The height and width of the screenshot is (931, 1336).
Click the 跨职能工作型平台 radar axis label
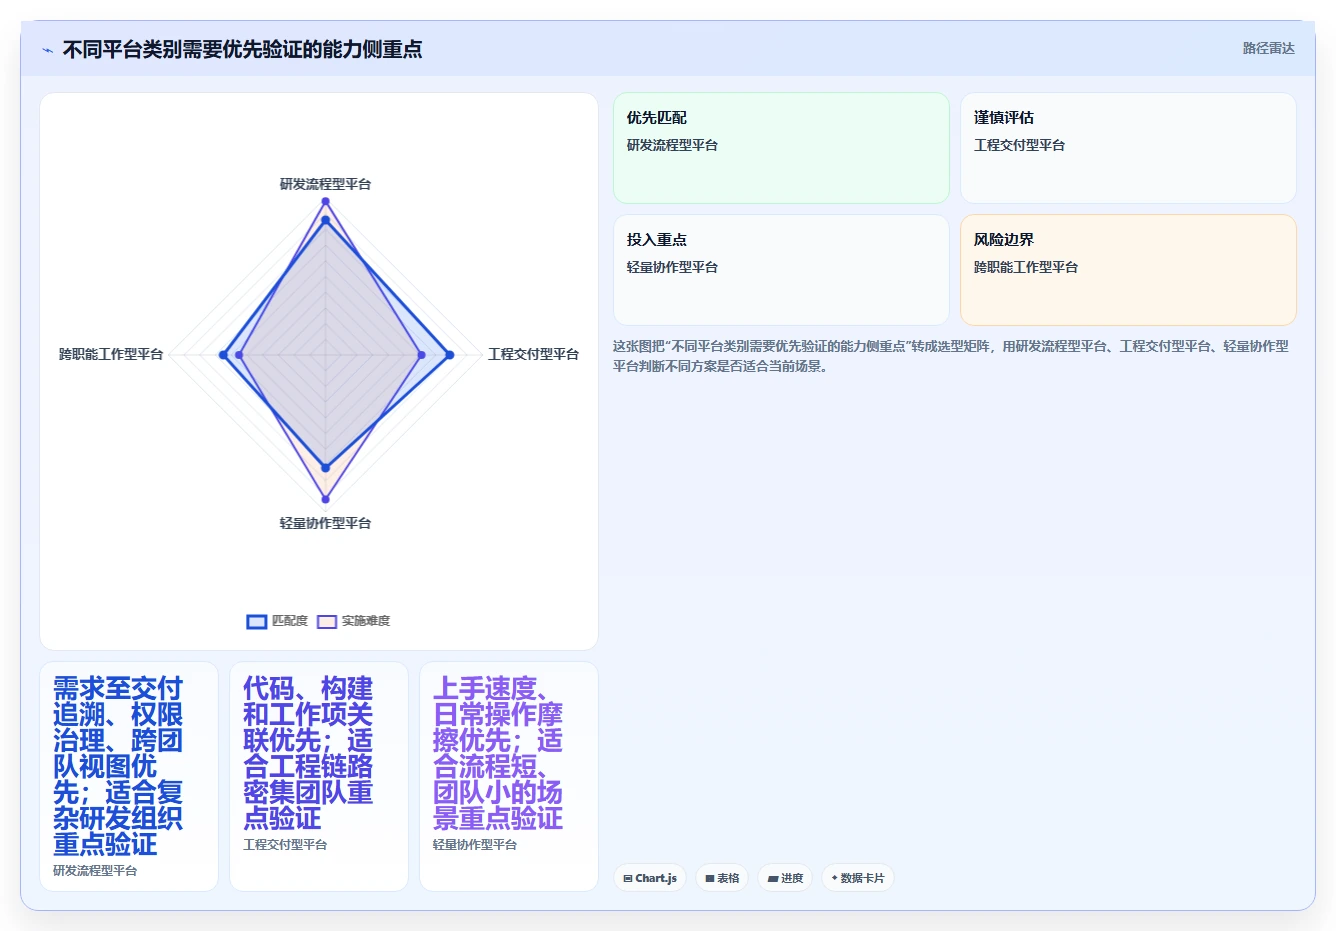point(111,354)
